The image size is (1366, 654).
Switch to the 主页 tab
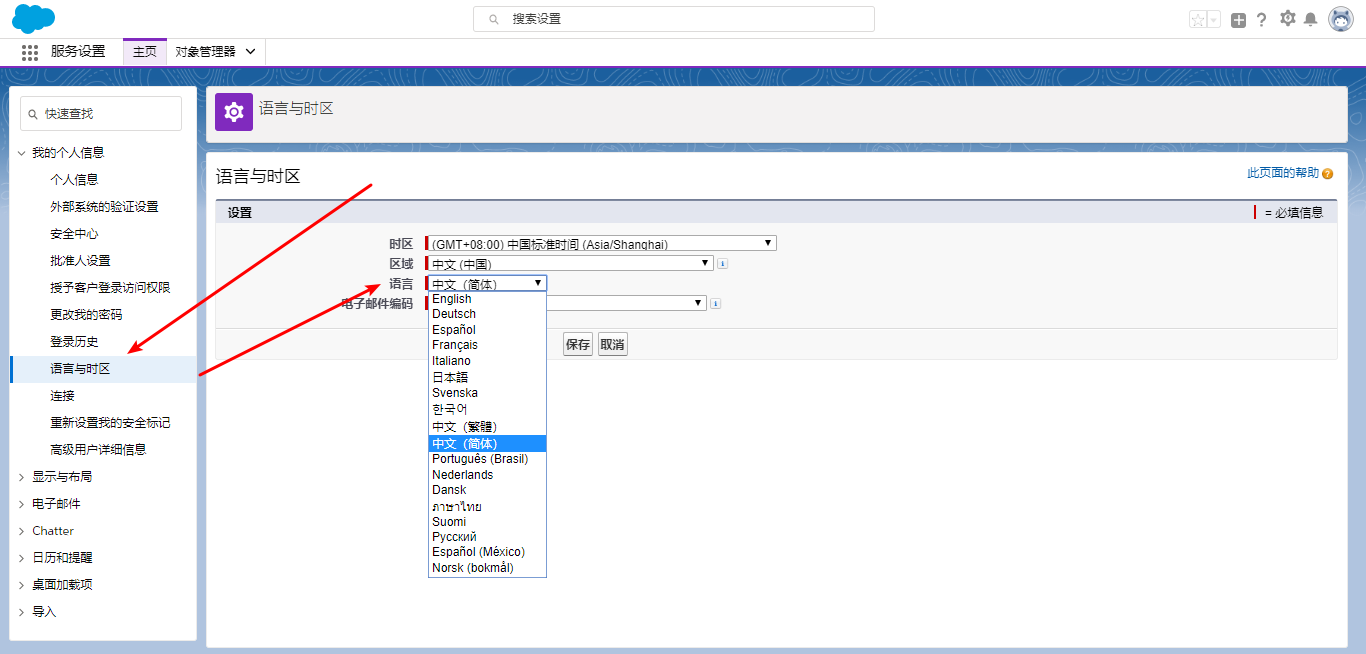point(144,52)
